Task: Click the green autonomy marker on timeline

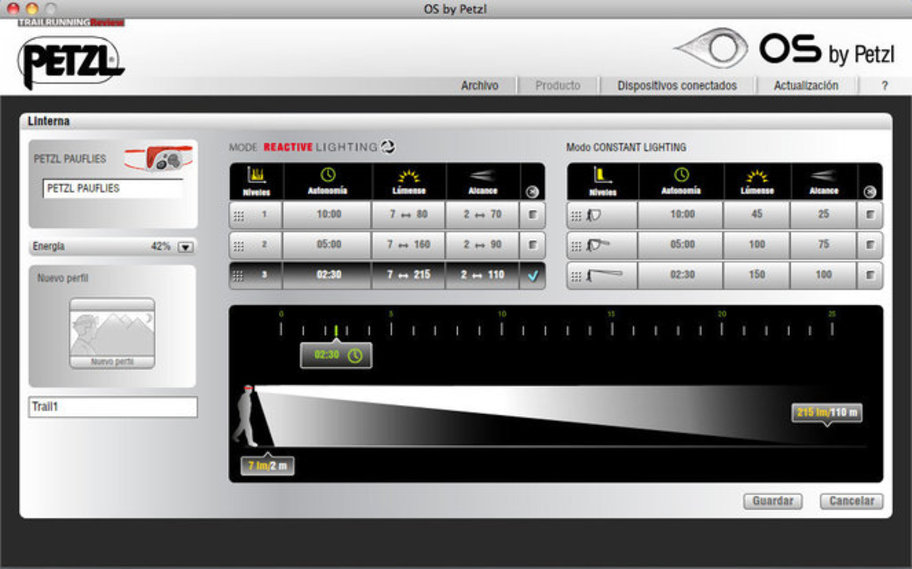Action: click(x=336, y=330)
